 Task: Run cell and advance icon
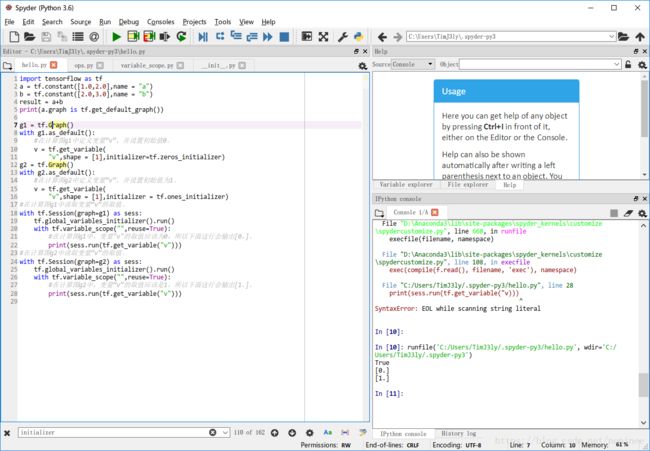149,36
